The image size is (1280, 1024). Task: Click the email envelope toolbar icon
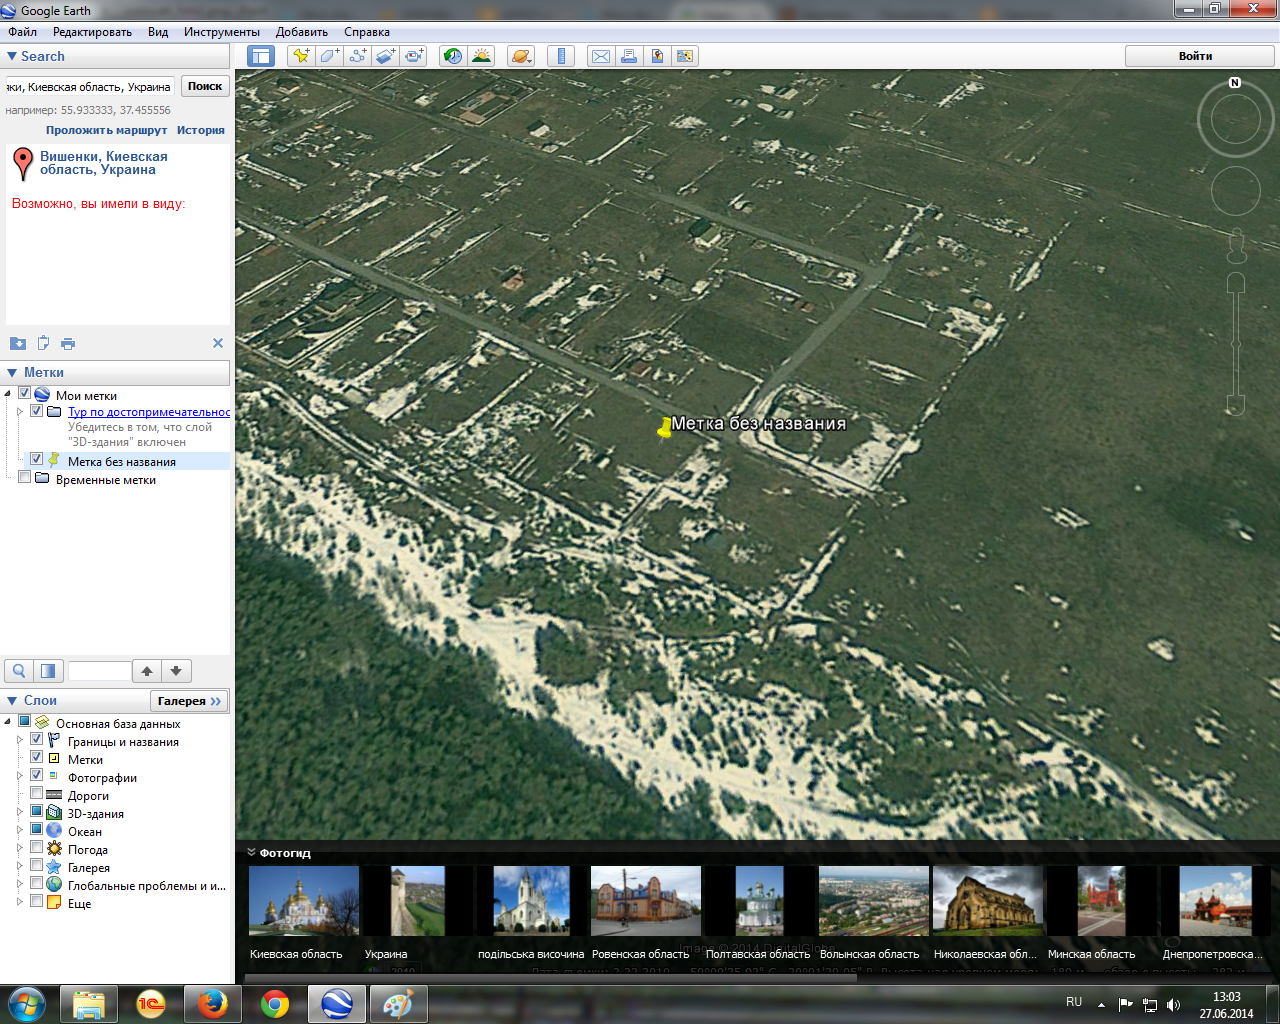(x=601, y=56)
